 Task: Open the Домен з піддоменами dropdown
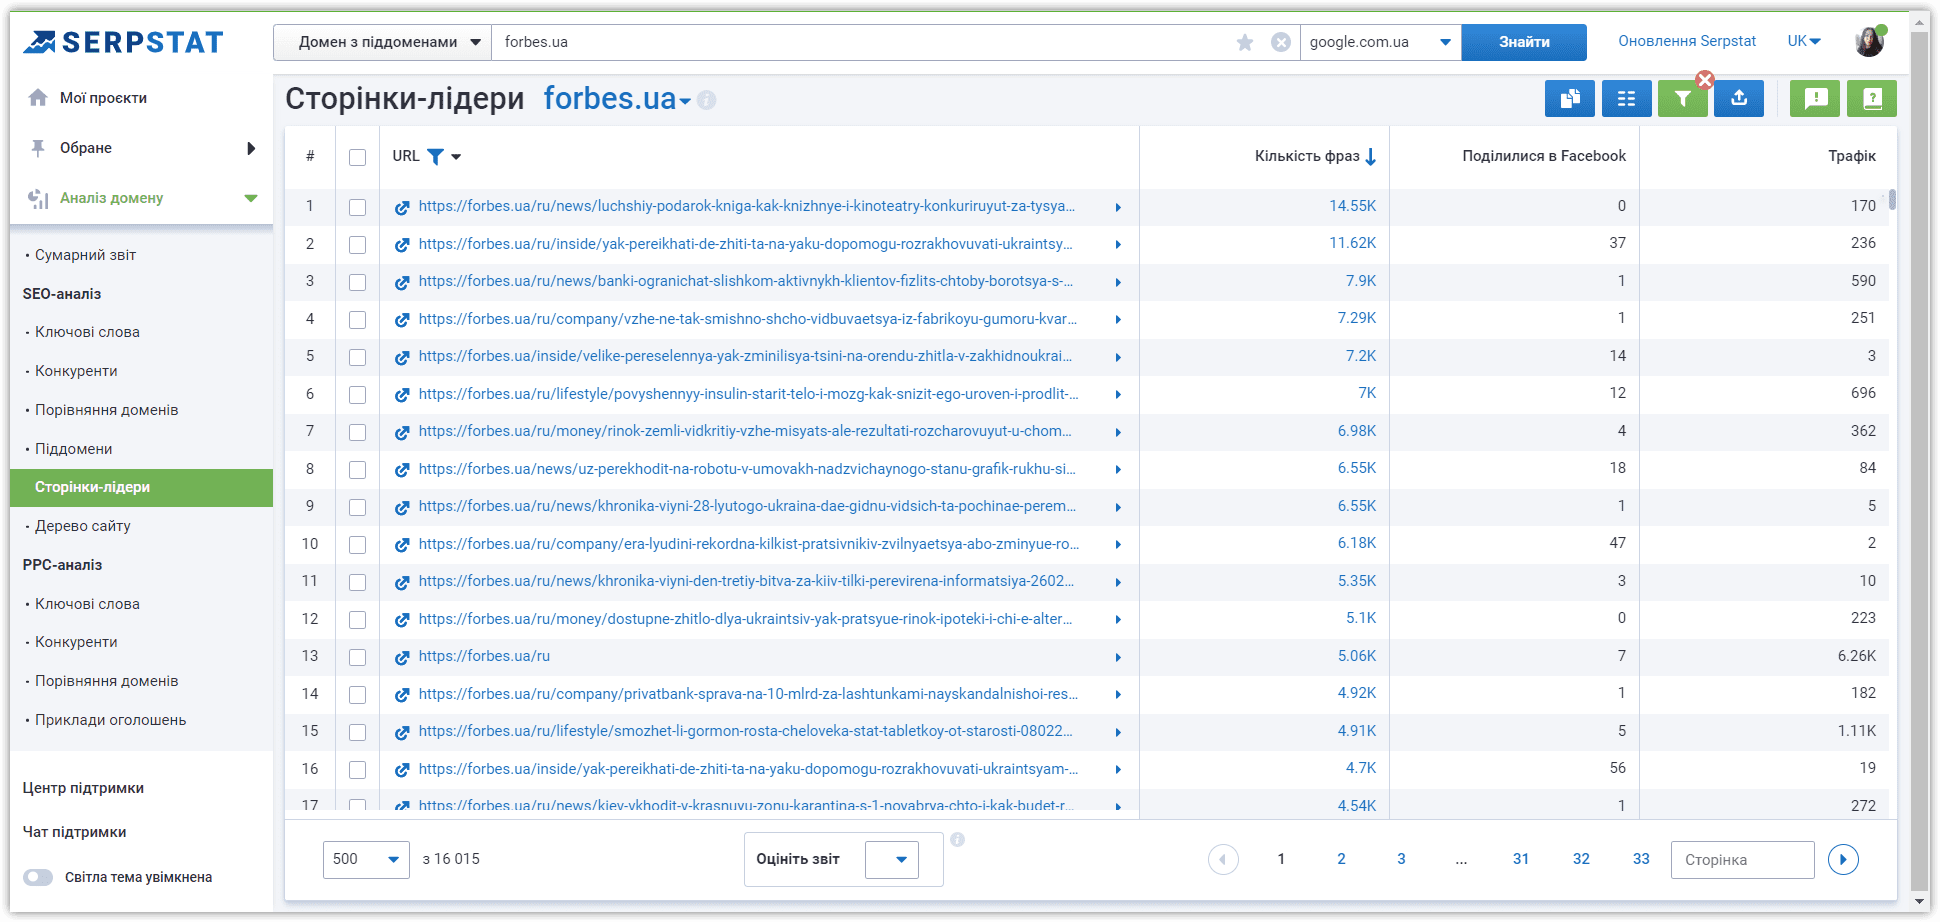383,42
